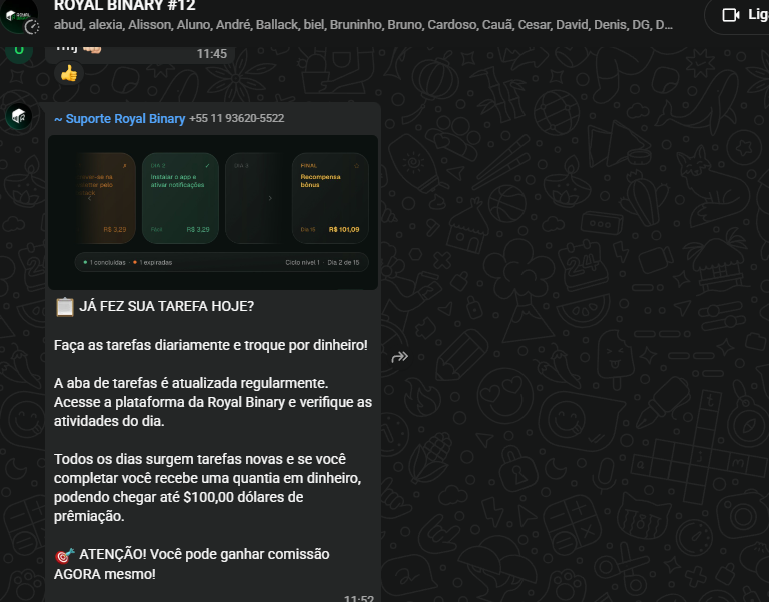Click the dart target emoji before ATENÇÃO
The width and height of the screenshot is (769, 602).
pos(64,555)
